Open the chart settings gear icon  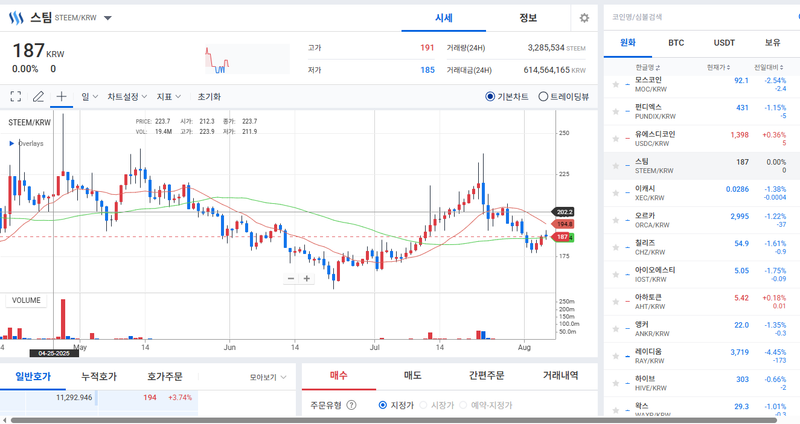tap(584, 18)
